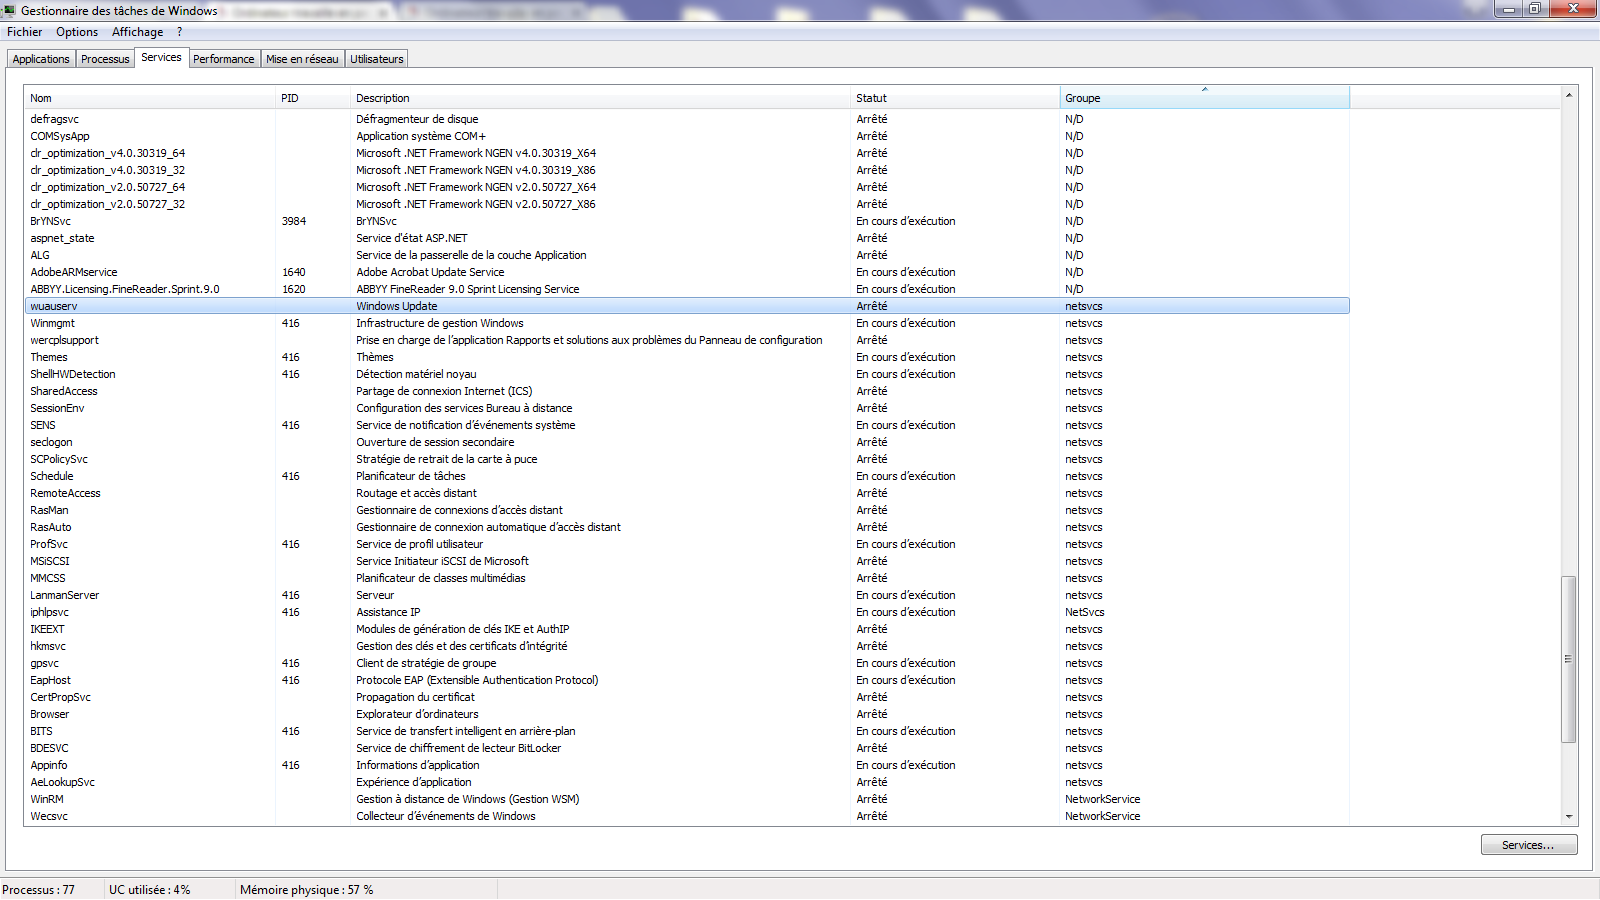The image size is (1600, 900).
Task: Click the scrollbar up arrow
Action: tap(1569, 95)
